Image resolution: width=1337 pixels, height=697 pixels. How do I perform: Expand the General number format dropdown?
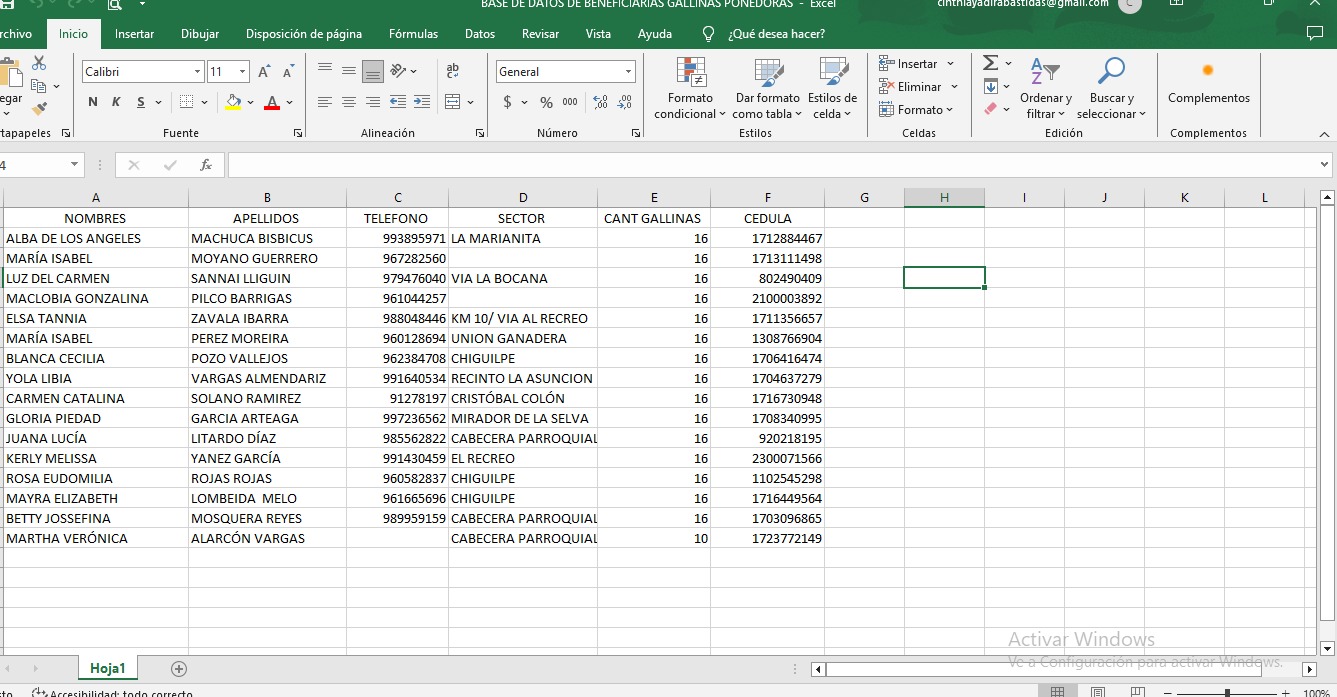tap(628, 72)
